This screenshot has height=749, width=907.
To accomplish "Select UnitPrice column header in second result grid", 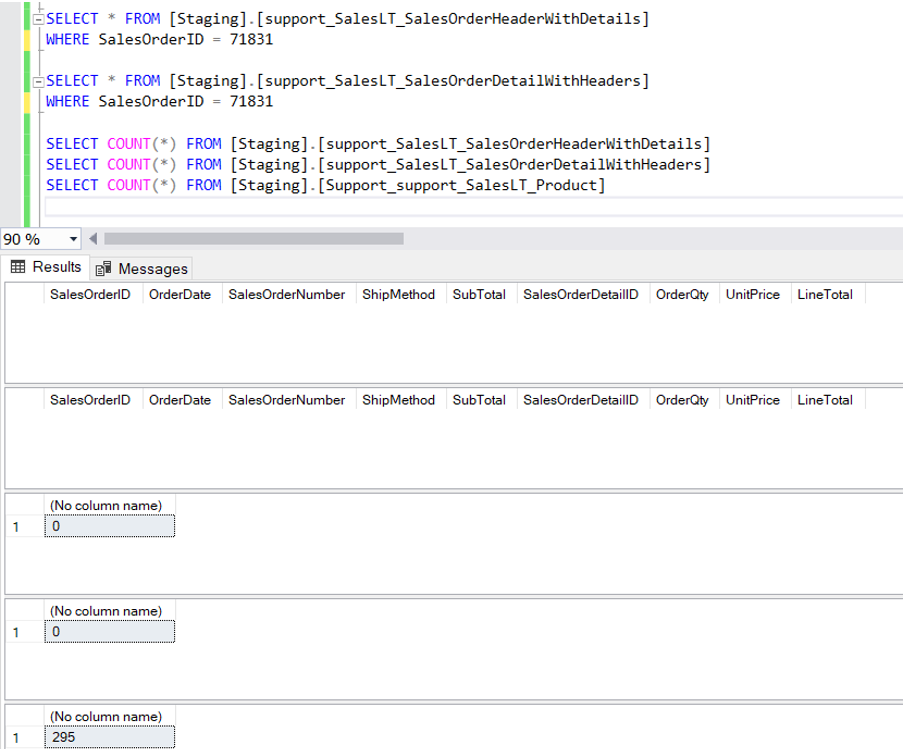I will [752, 400].
